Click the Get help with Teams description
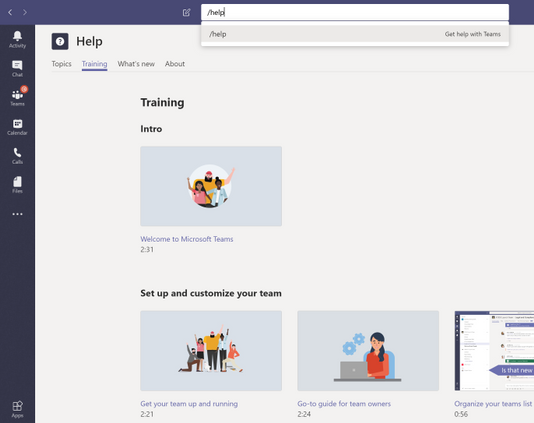The image size is (534, 423). point(473,34)
